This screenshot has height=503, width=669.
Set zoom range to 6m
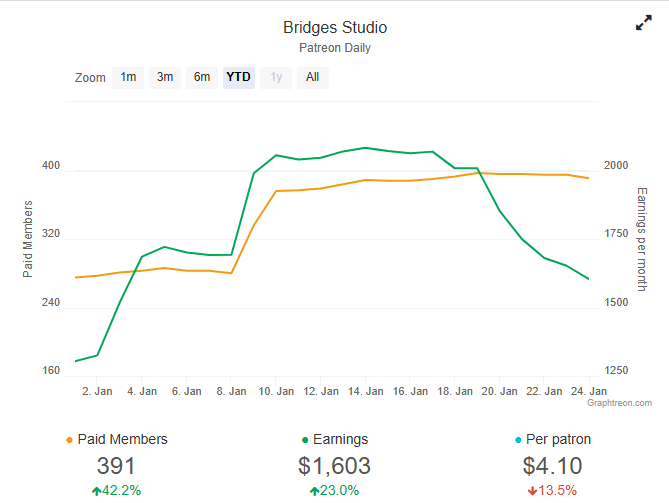[202, 78]
